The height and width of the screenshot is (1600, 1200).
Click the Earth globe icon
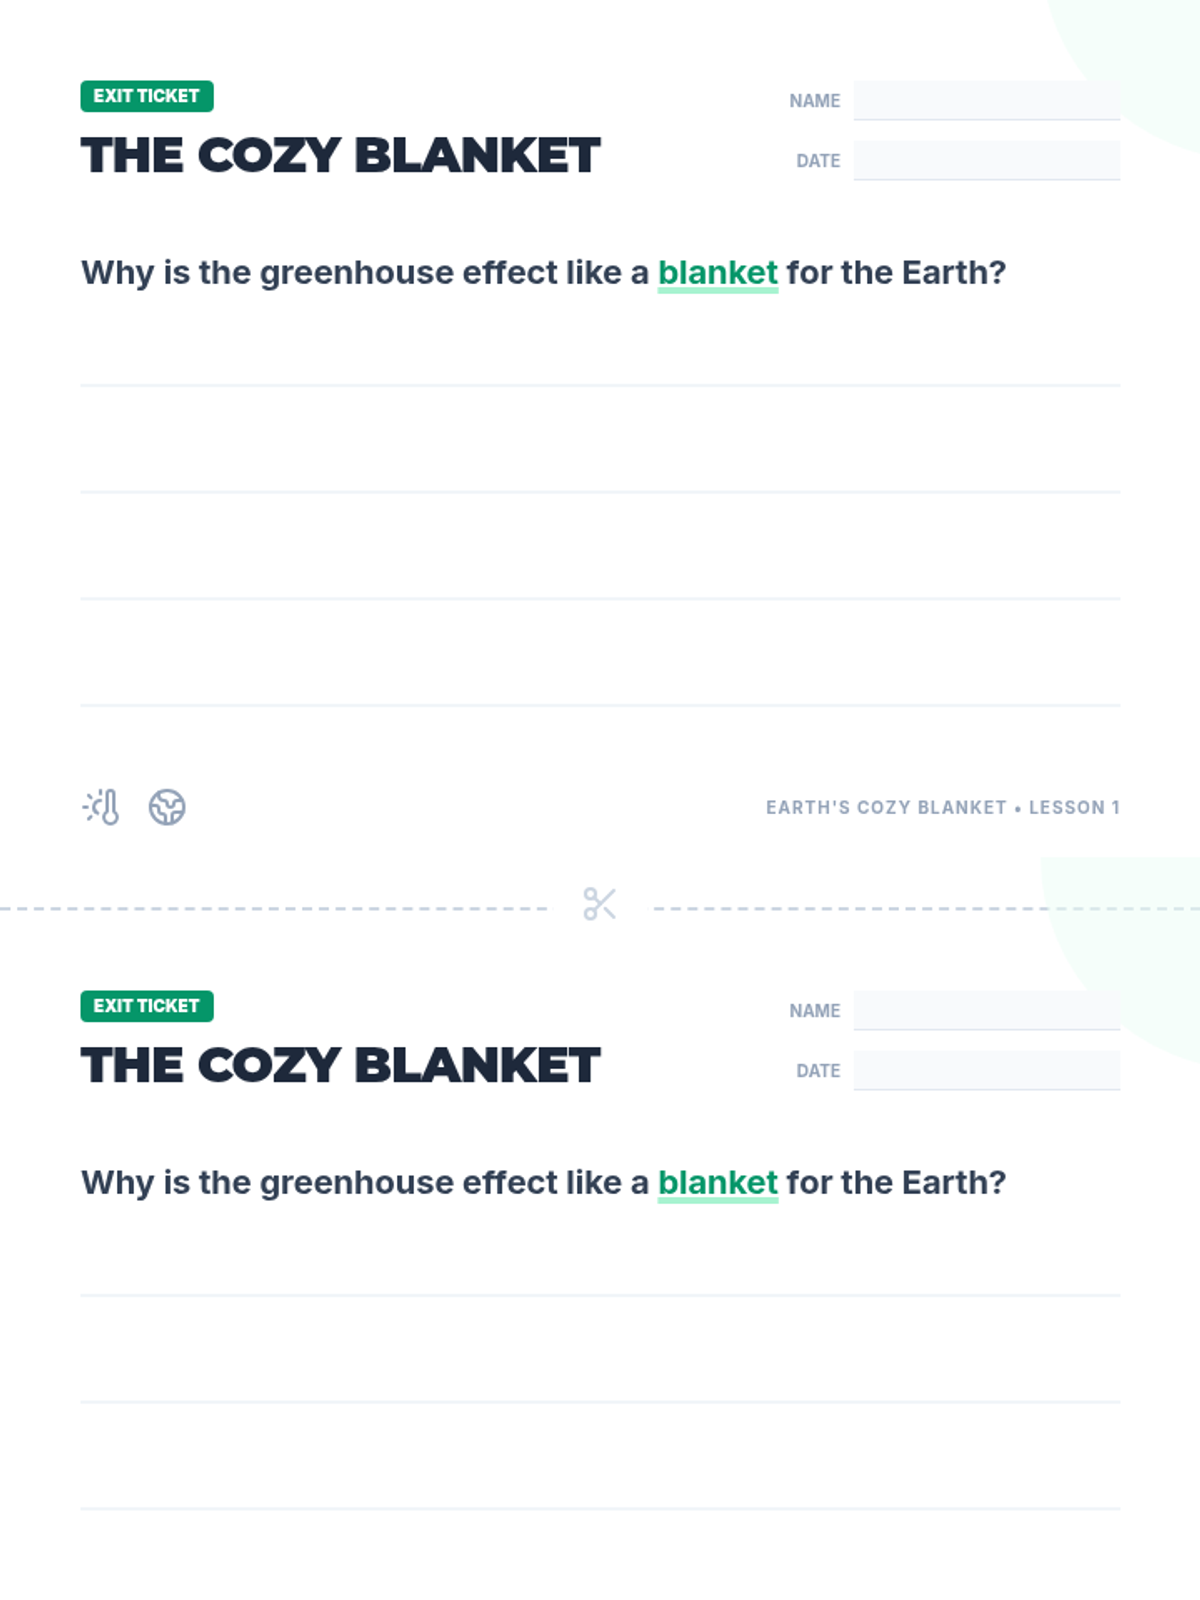(167, 807)
